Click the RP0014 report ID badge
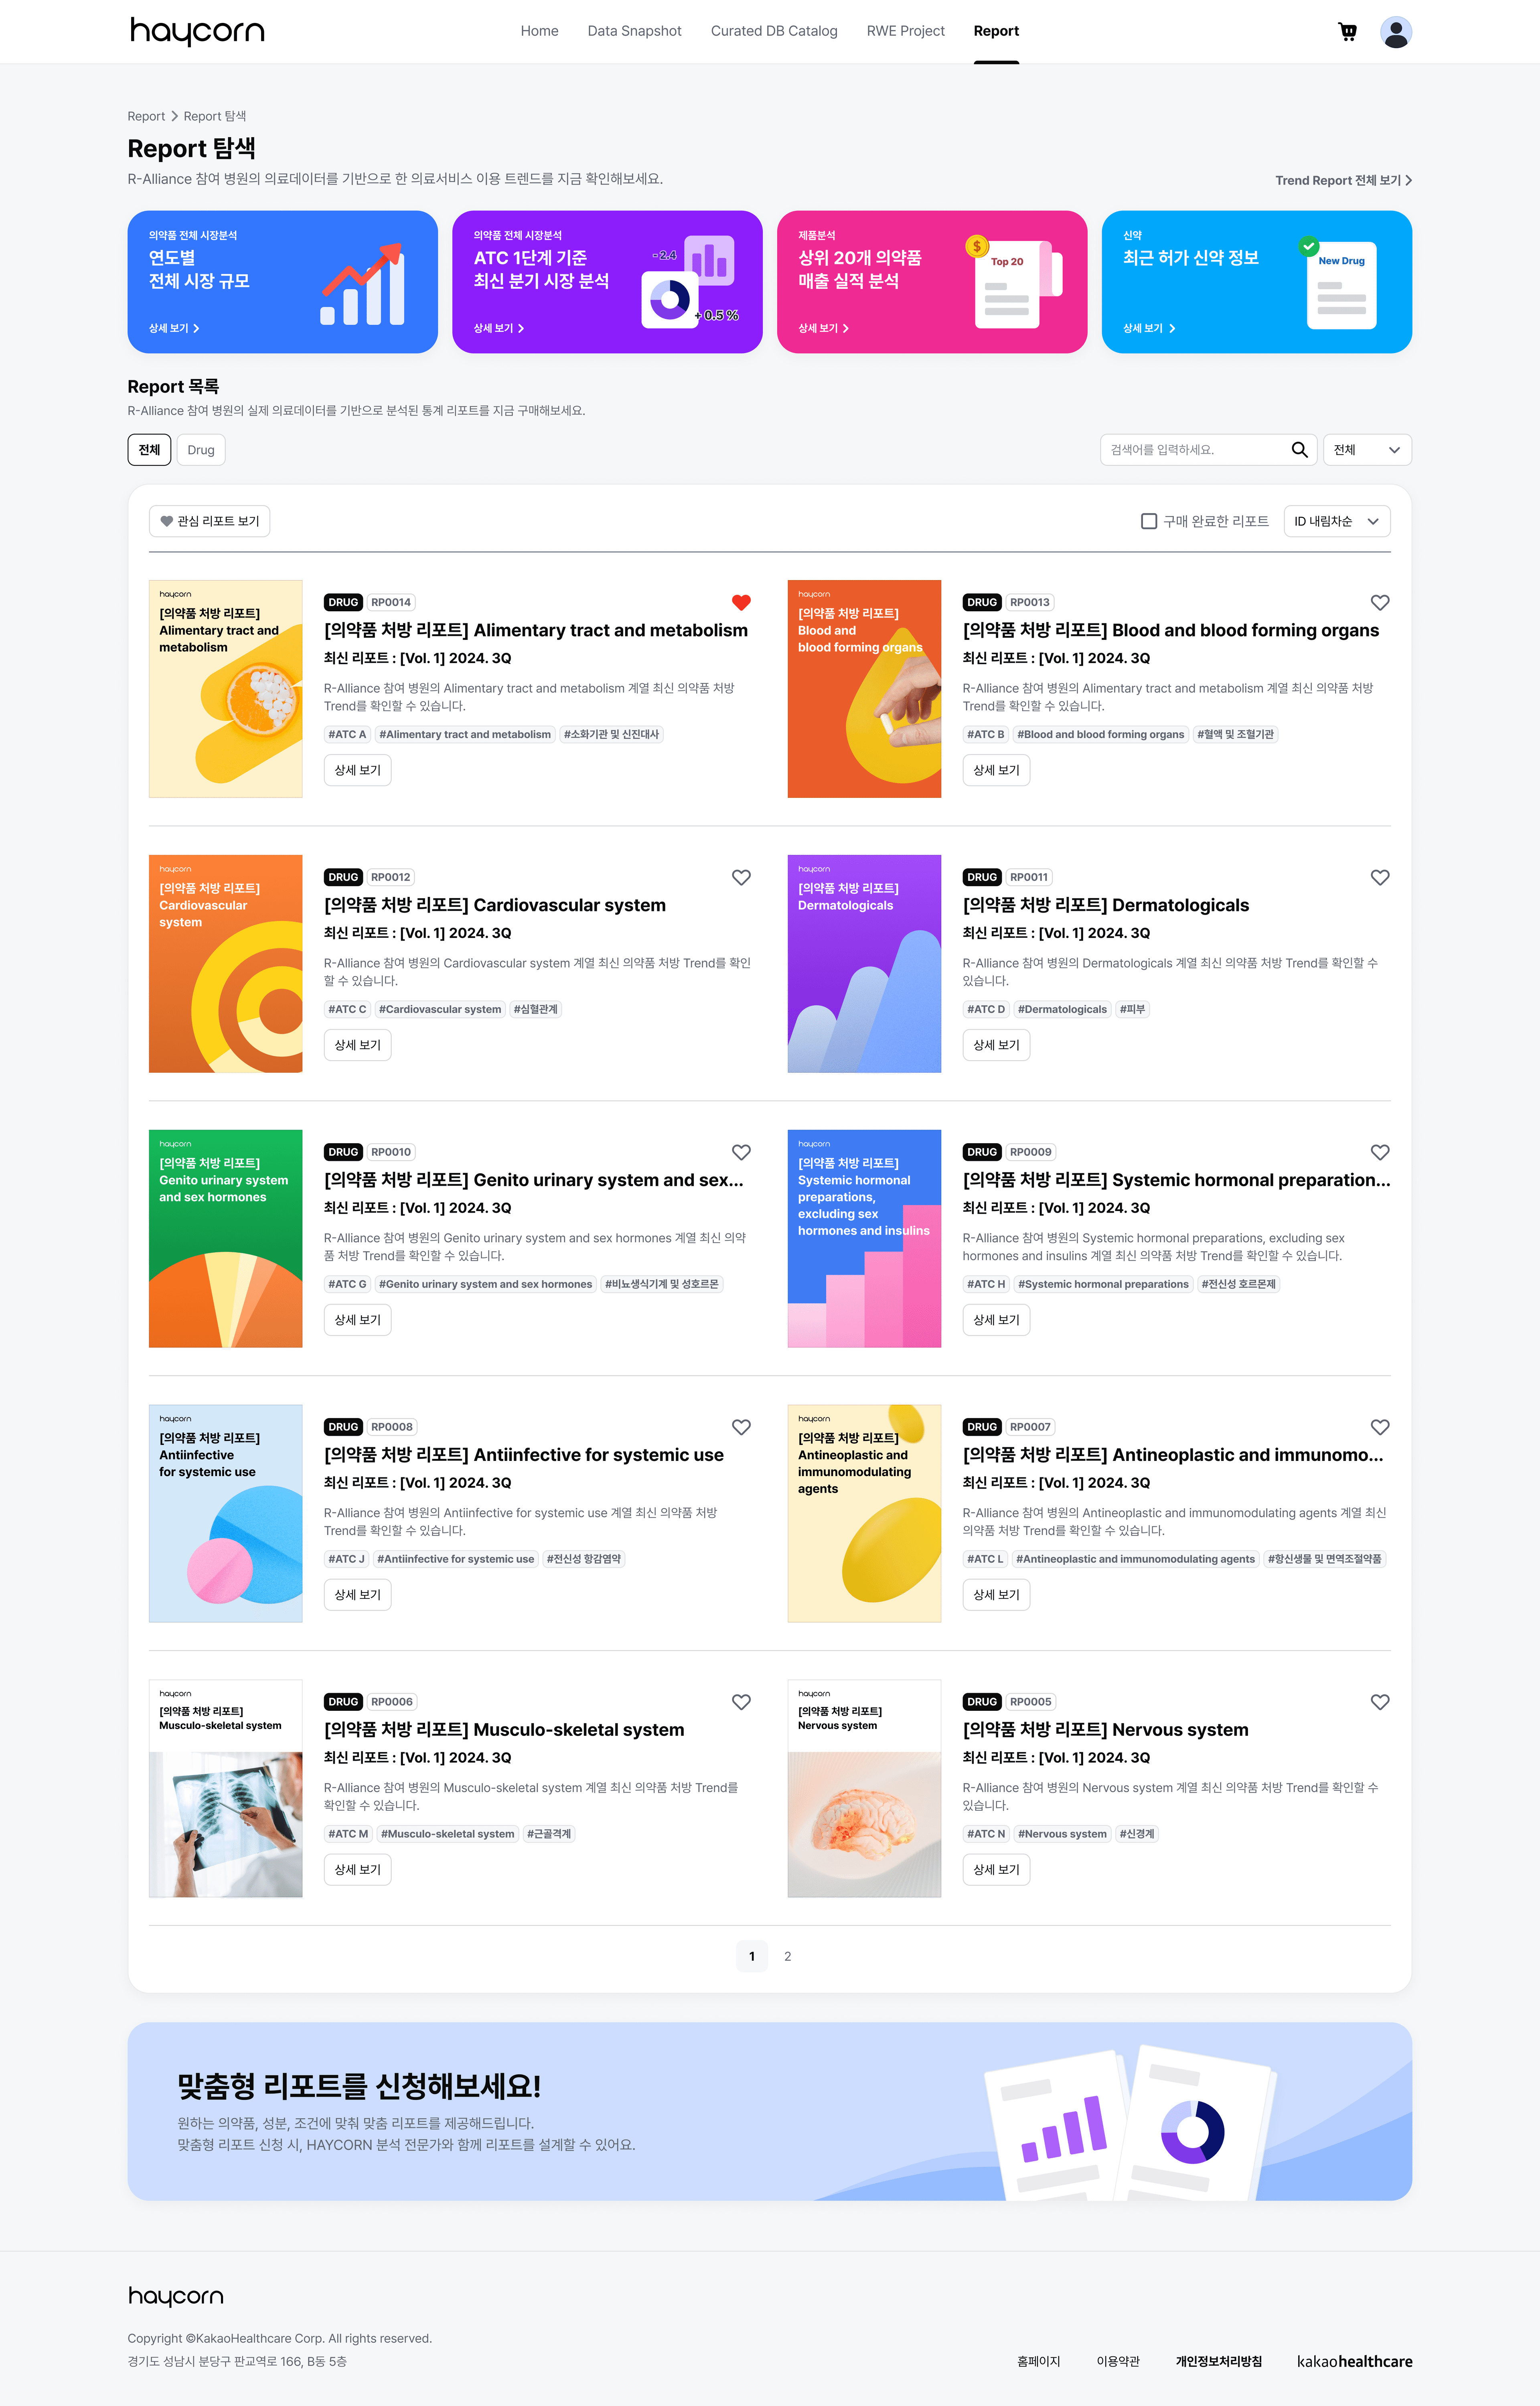This screenshot has height=2406, width=1540. 391,602
